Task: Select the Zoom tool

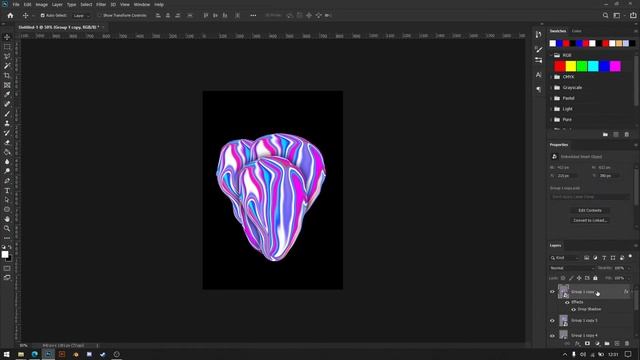Action: click(x=7, y=229)
